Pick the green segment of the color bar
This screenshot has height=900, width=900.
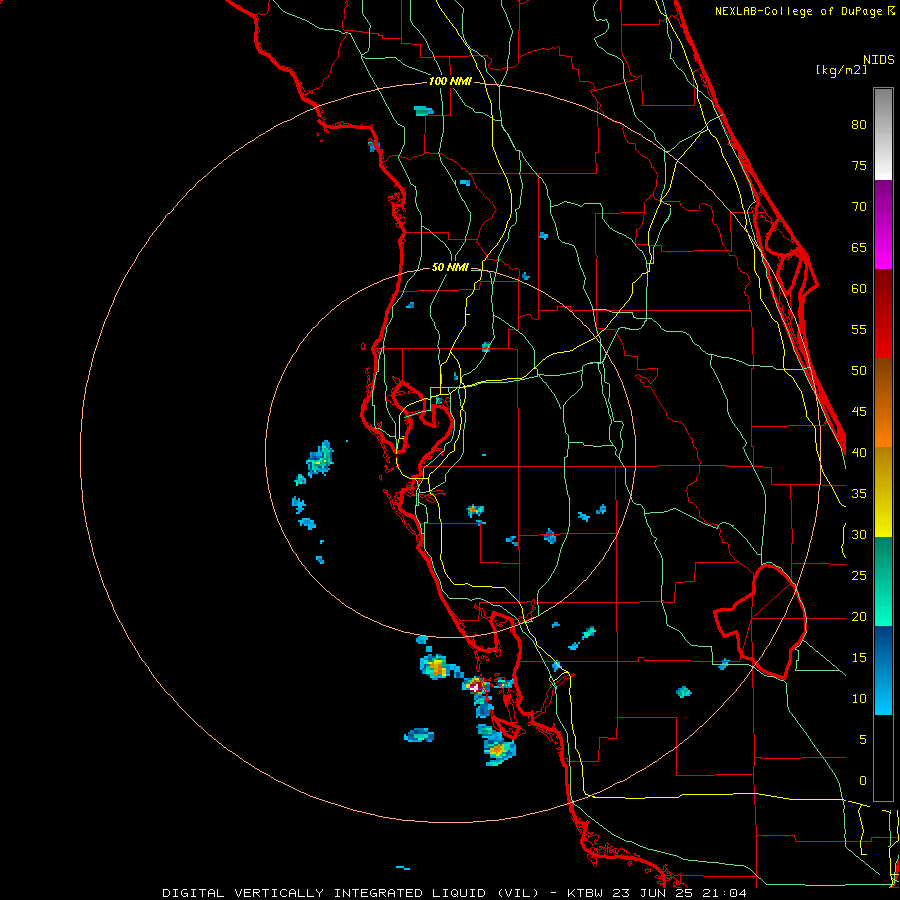coord(883,581)
